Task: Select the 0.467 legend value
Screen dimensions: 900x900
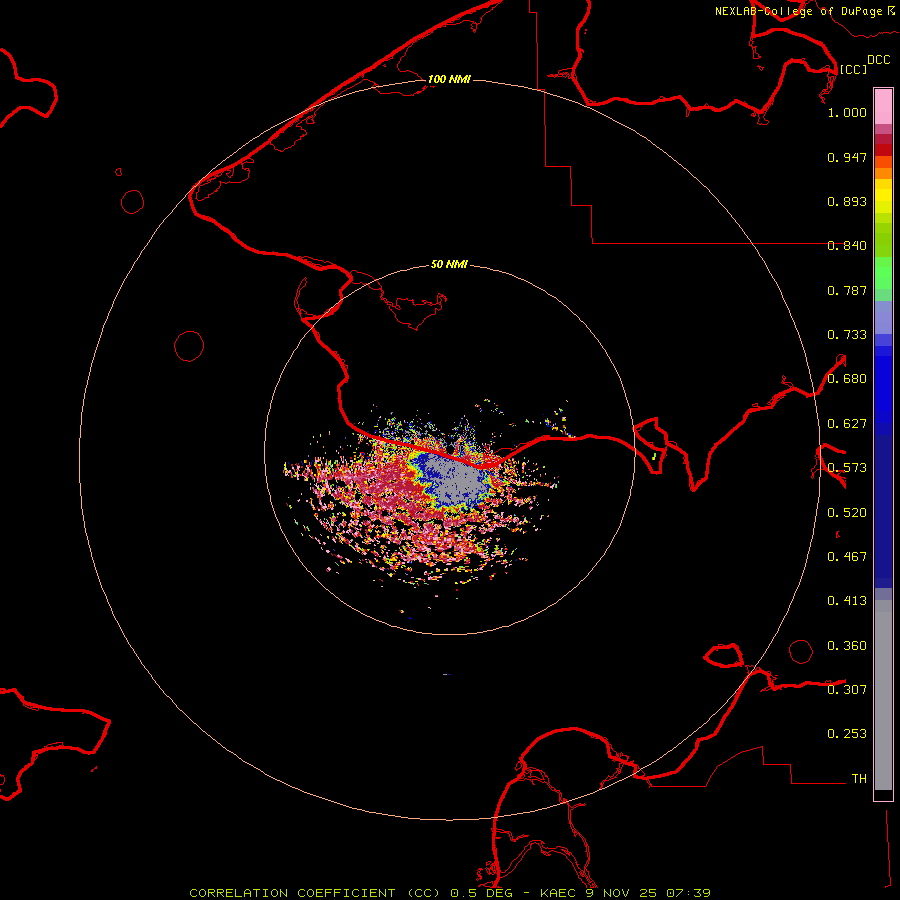Action: [x=847, y=557]
